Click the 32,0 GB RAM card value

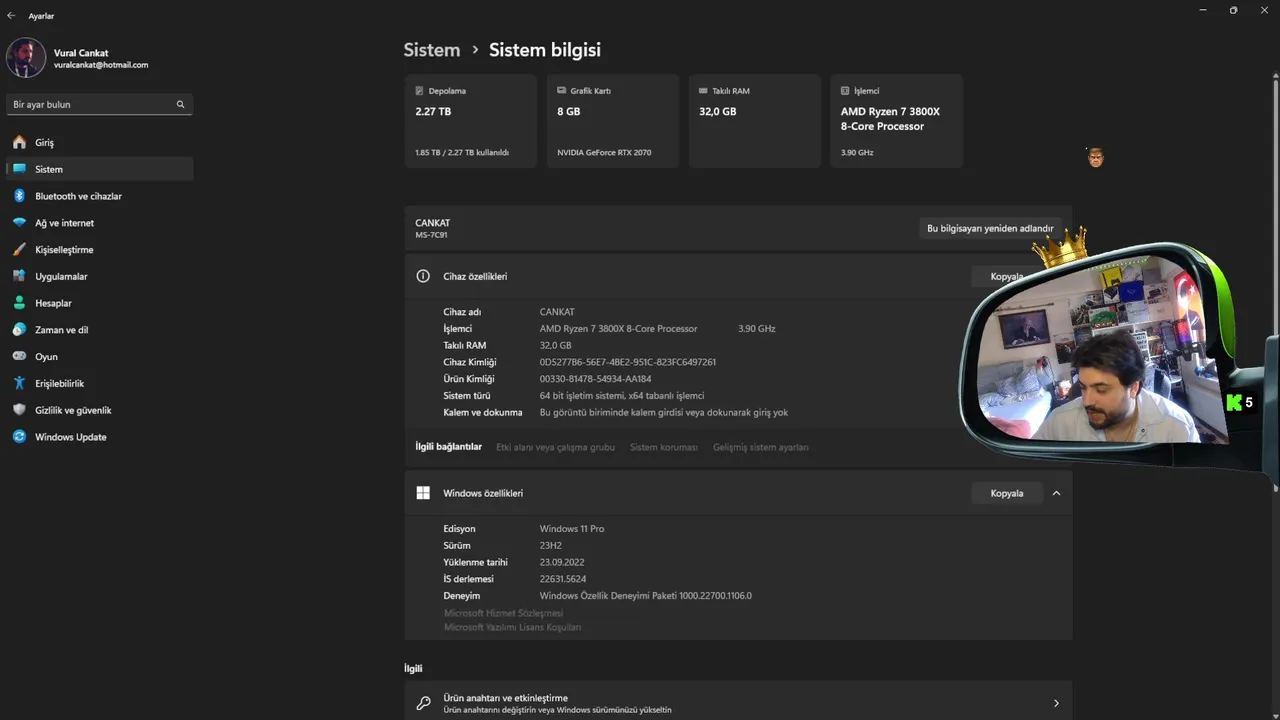(717, 112)
